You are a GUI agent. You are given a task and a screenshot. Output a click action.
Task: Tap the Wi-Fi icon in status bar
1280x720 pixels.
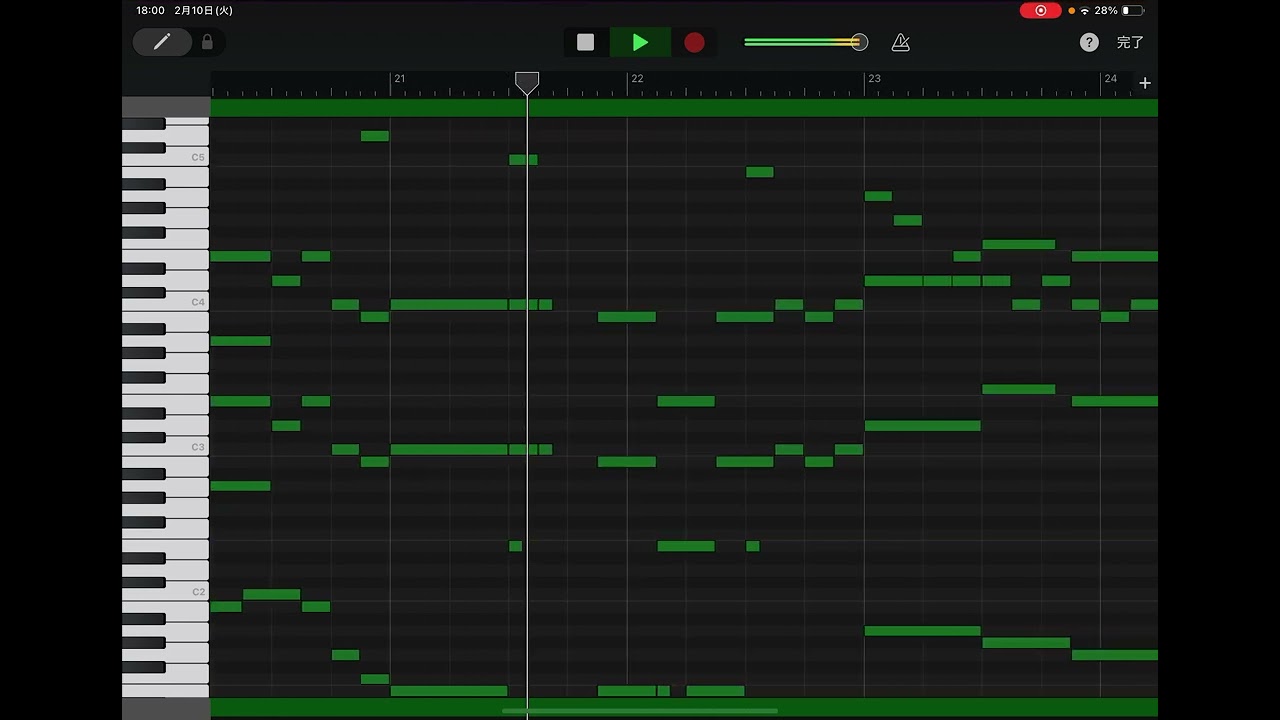click(1085, 10)
